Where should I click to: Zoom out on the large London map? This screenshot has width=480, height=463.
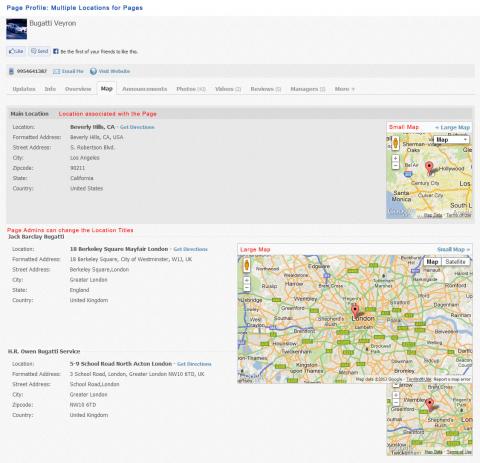pyautogui.click(x=247, y=287)
